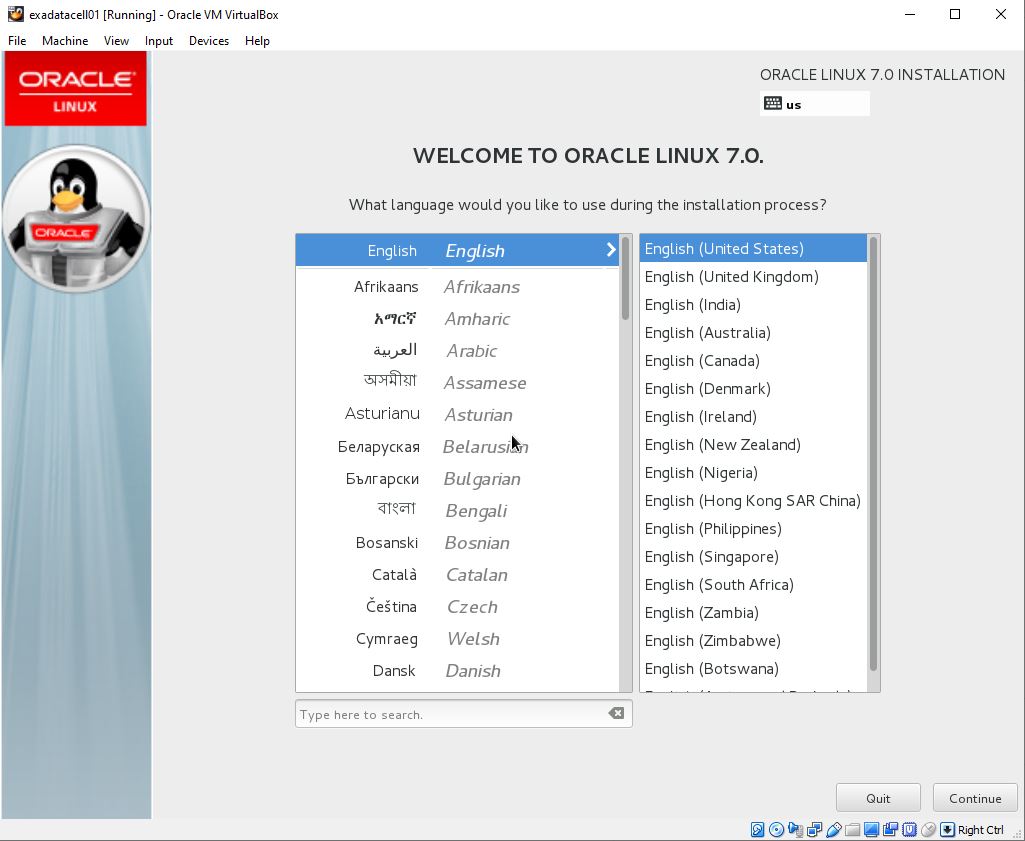This screenshot has height=841, width=1025.
Task: Click the Quit button
Action: [878, 798]
